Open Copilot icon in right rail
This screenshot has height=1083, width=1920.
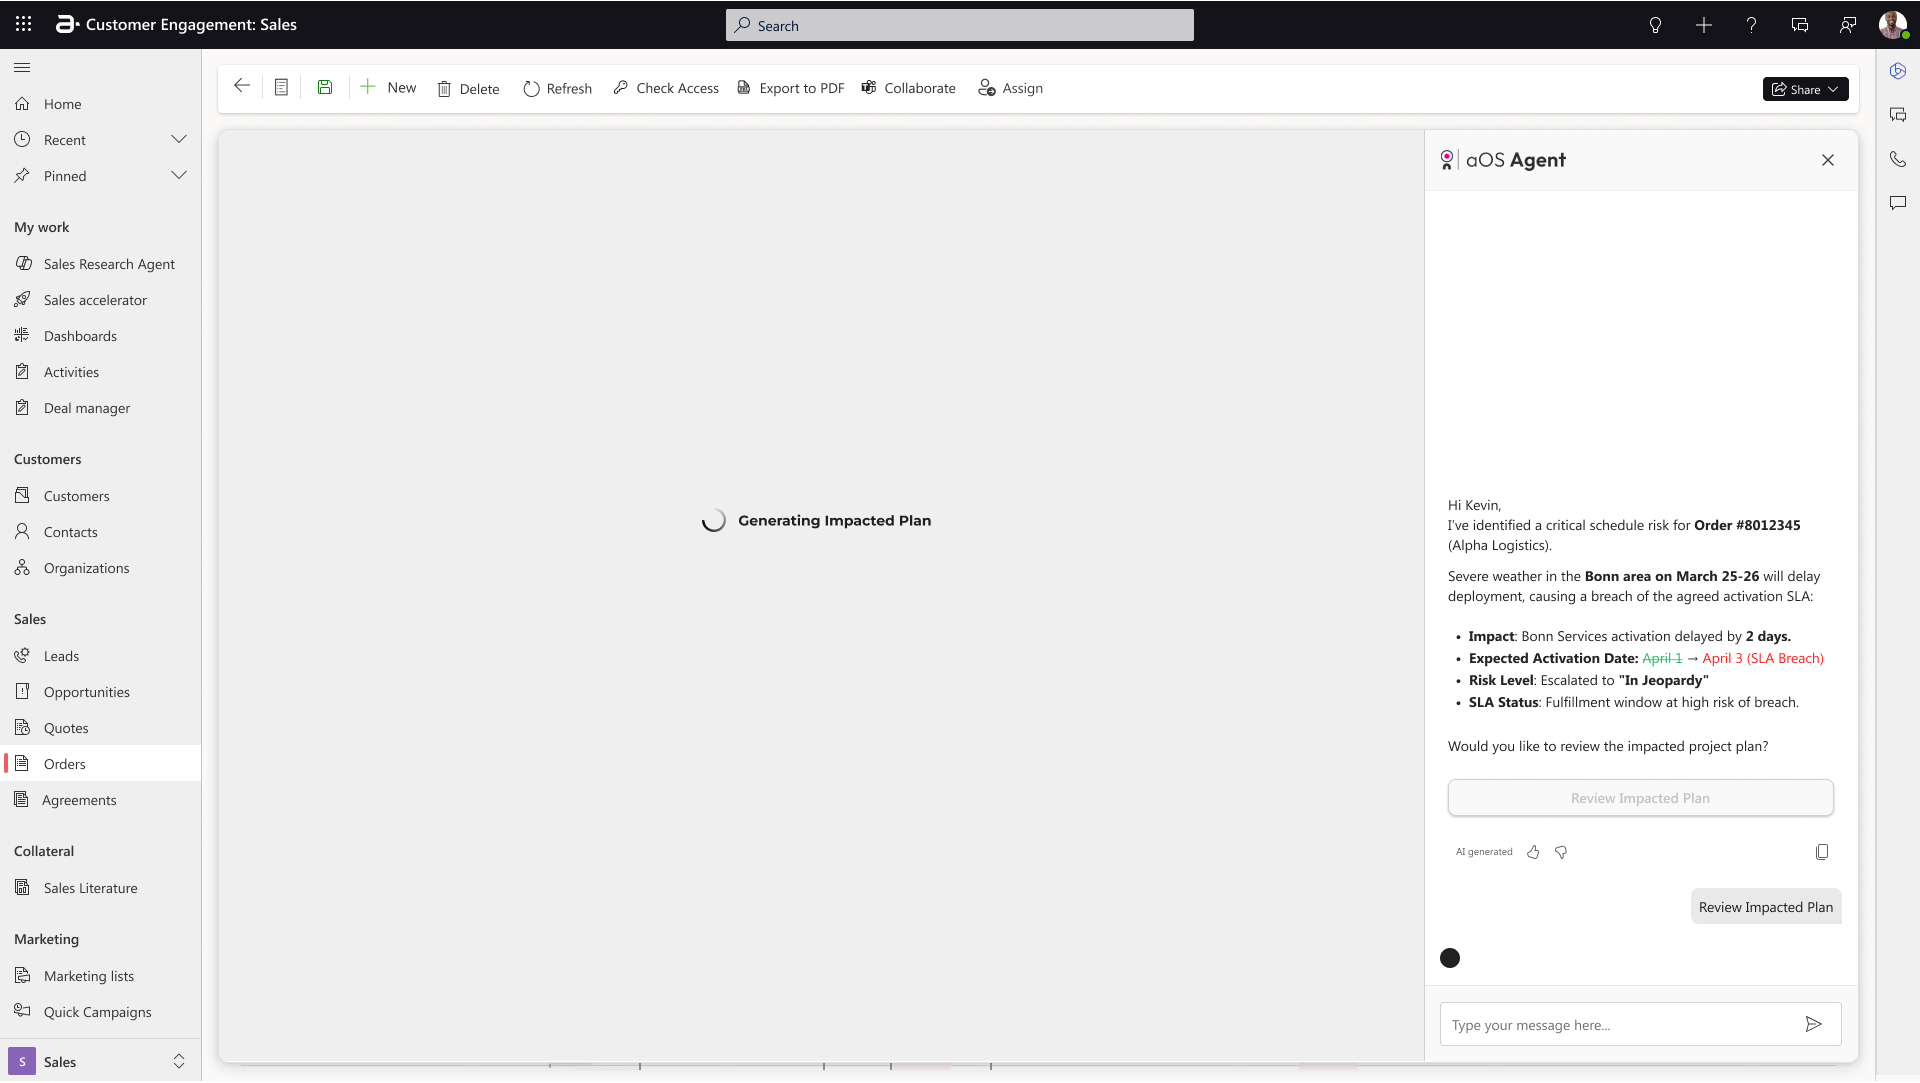click(1898, 71)
